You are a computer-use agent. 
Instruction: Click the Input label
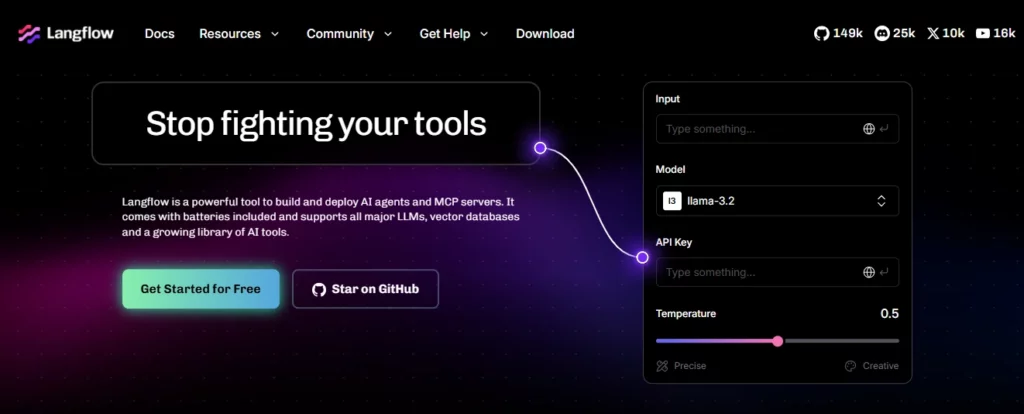668,99
